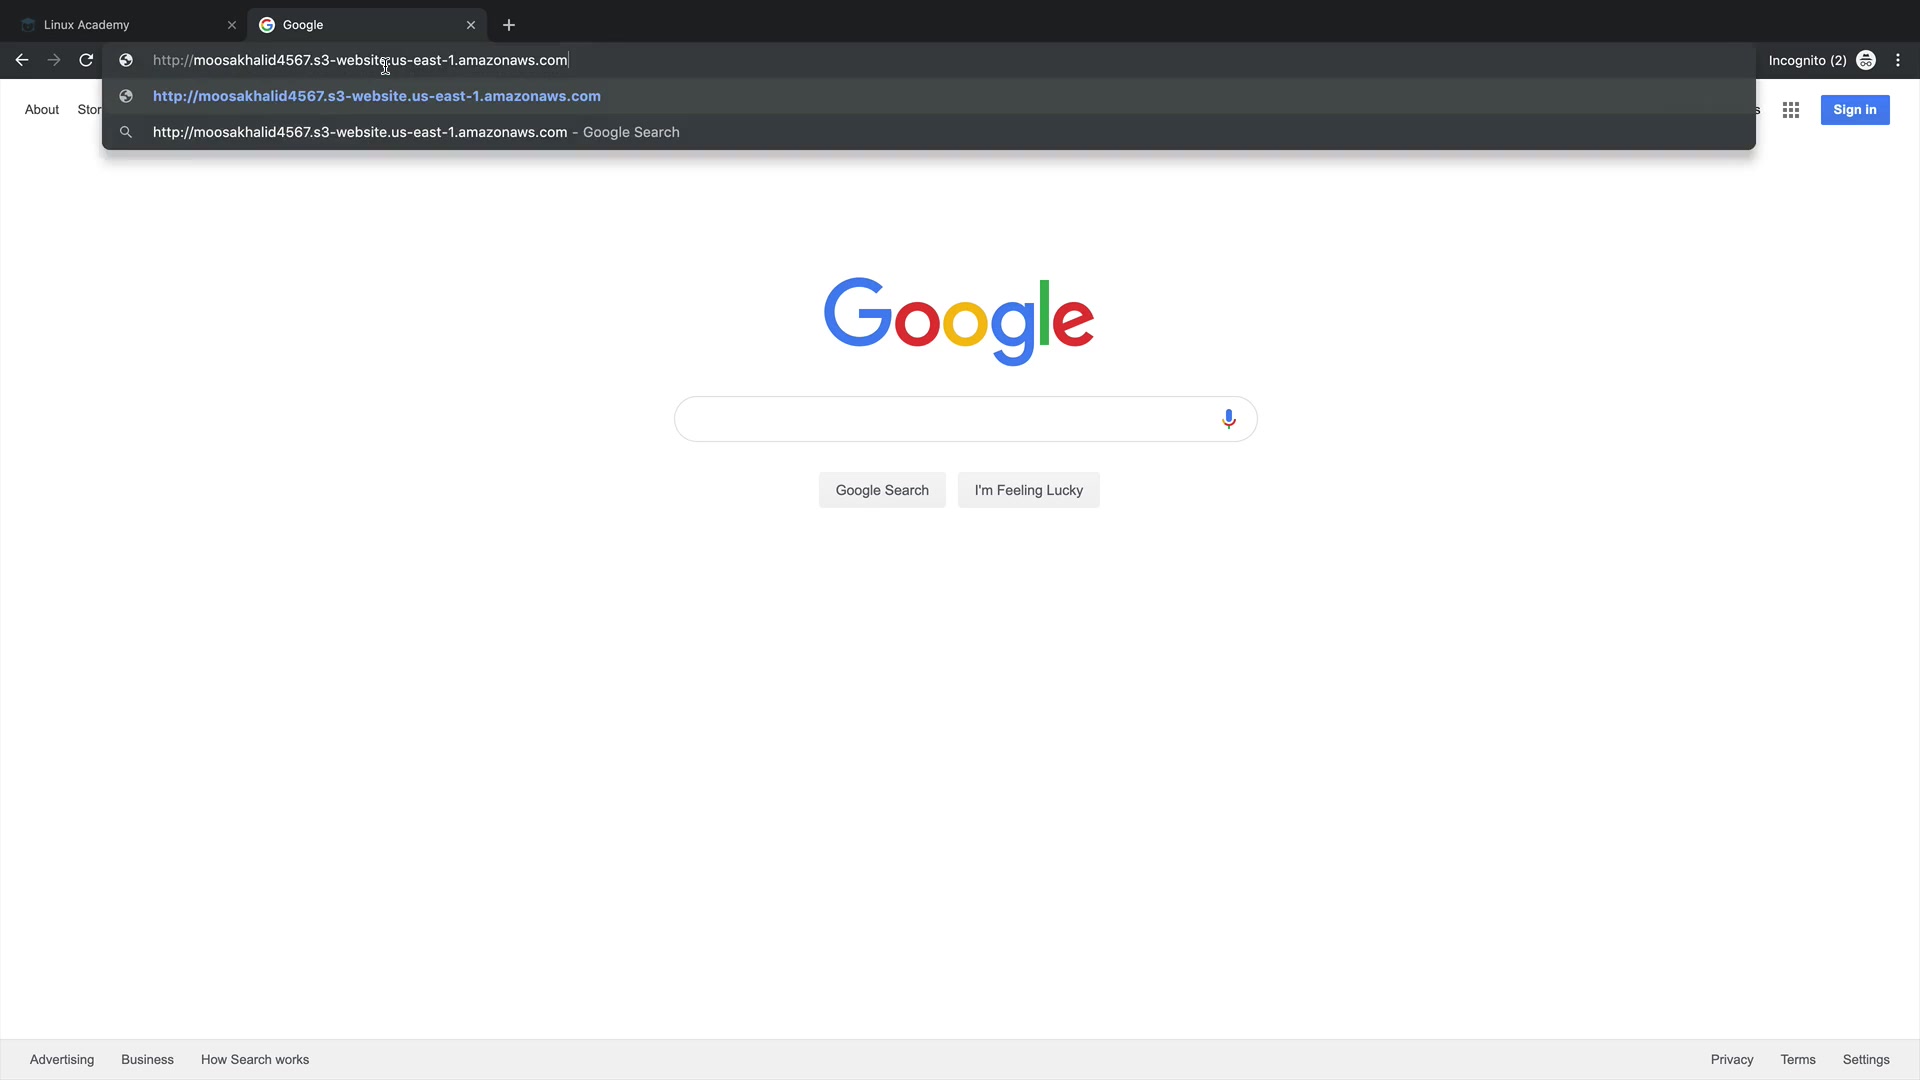Select the amazonaws.com URL suggestion

pyautogui.click(x=376, y=96)
